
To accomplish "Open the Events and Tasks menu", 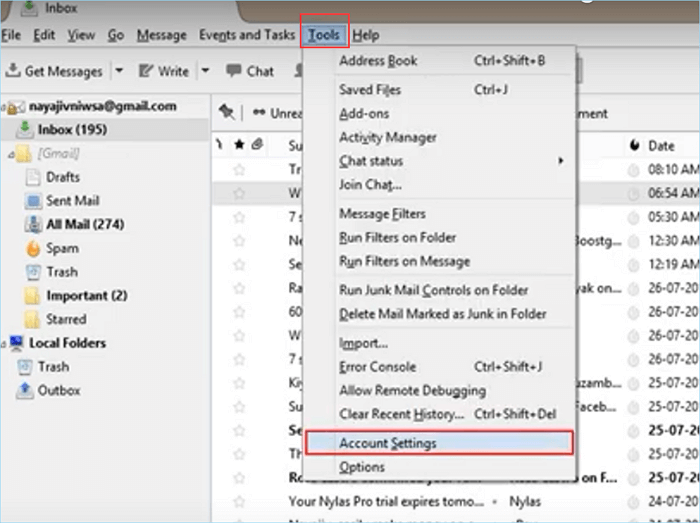I will pos(247,35).
